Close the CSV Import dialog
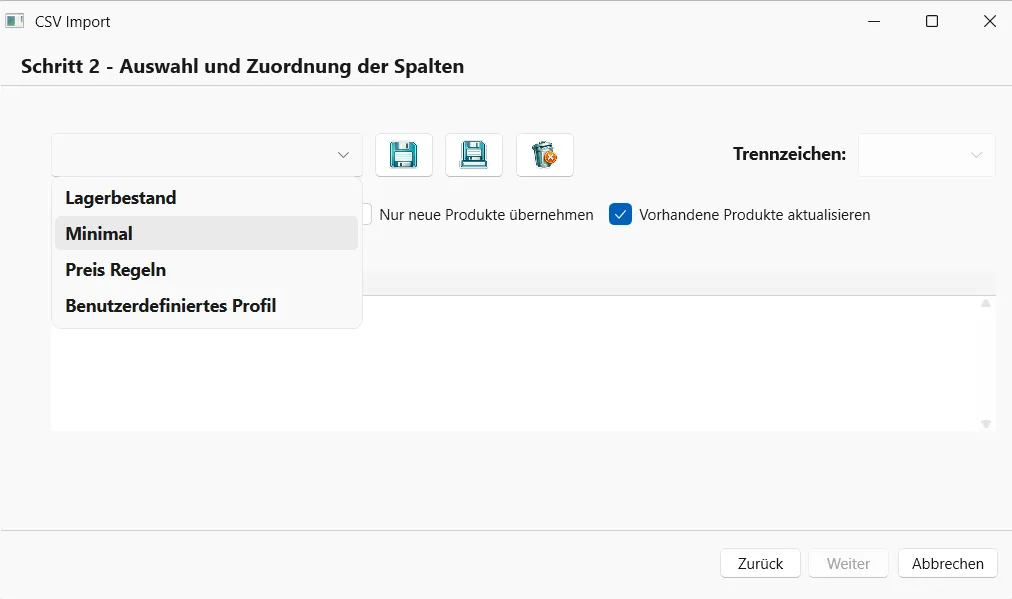 pos(989,21)
